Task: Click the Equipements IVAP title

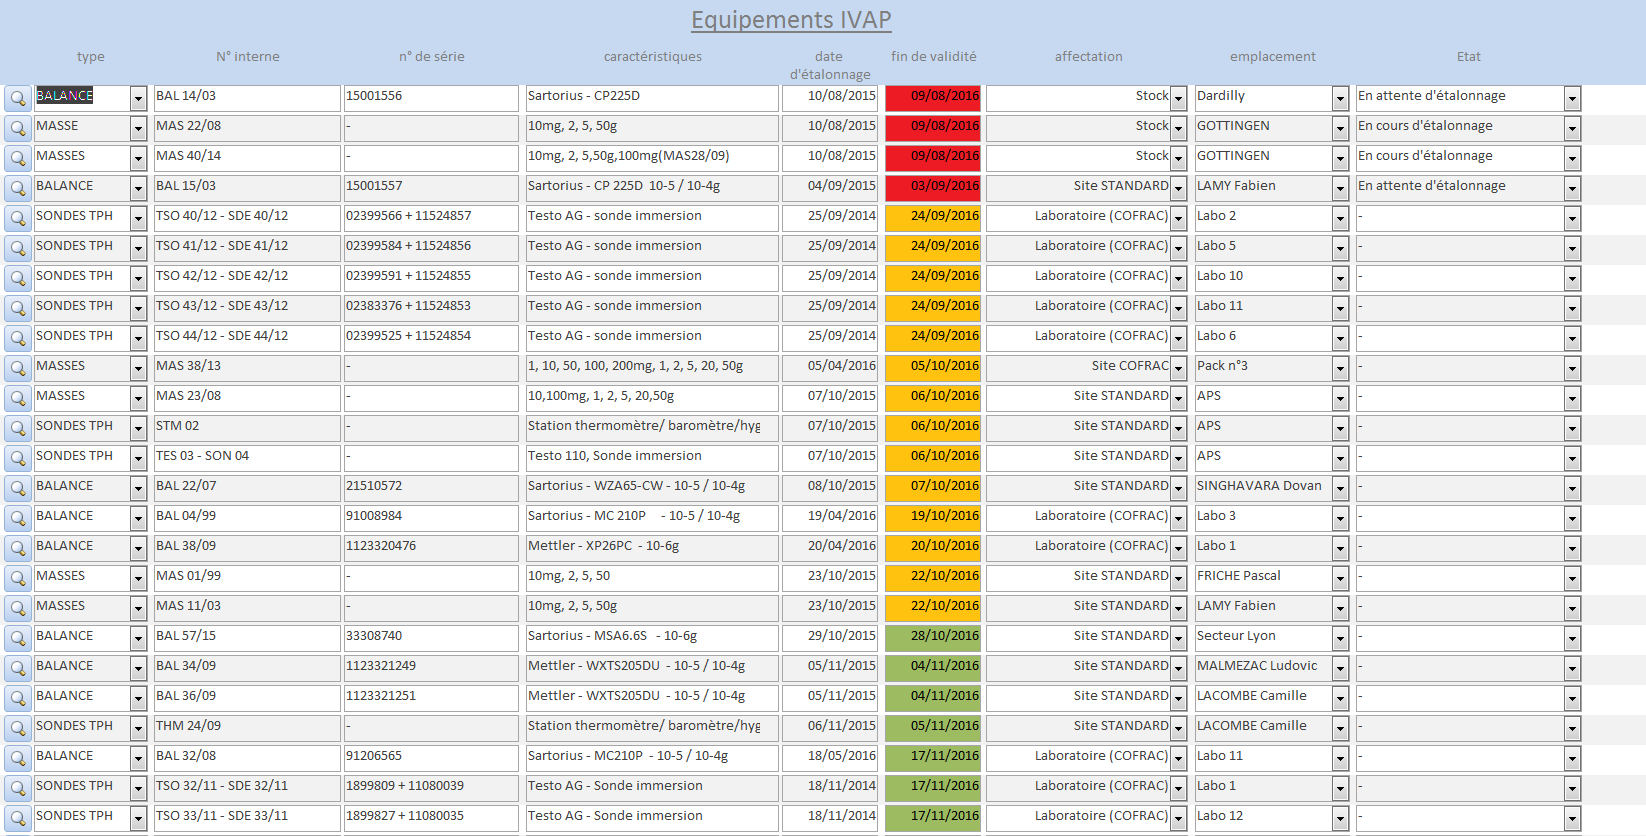Action: click(791, 20)
